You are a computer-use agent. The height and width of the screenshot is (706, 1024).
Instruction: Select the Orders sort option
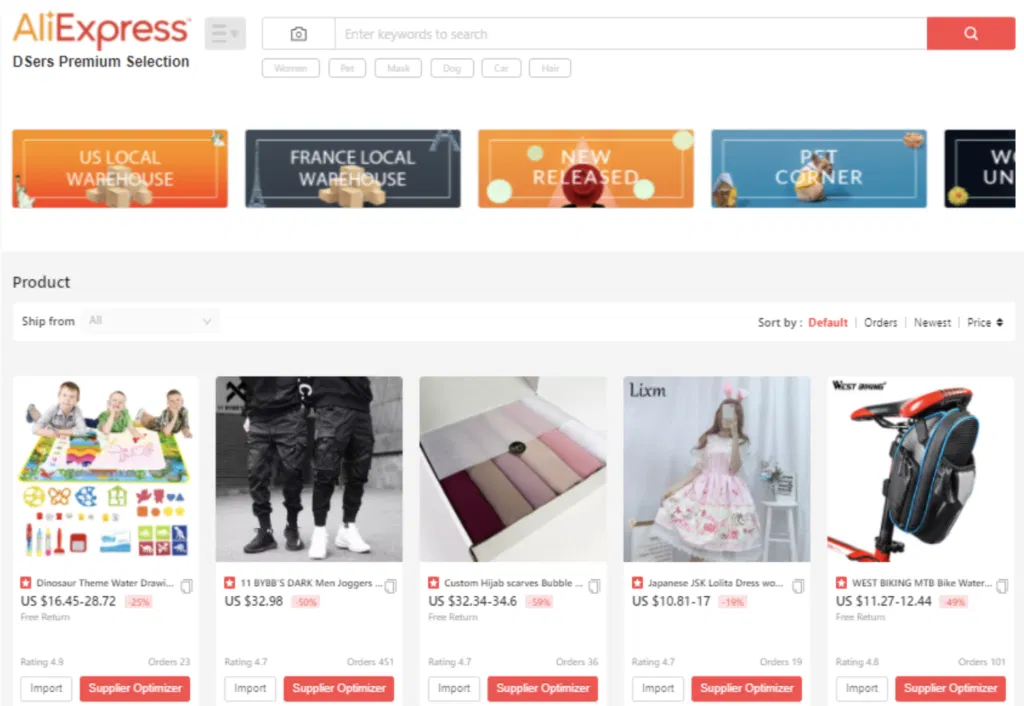[x=880, y=322]
